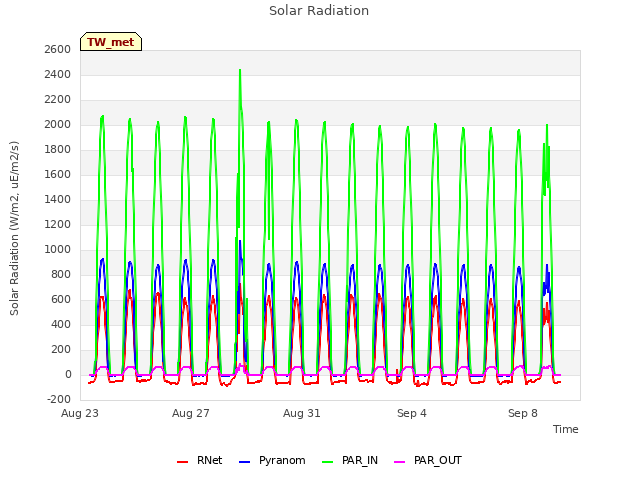Click the 1200 y-axis tick label
640x480 pixels.
point(58,224)
